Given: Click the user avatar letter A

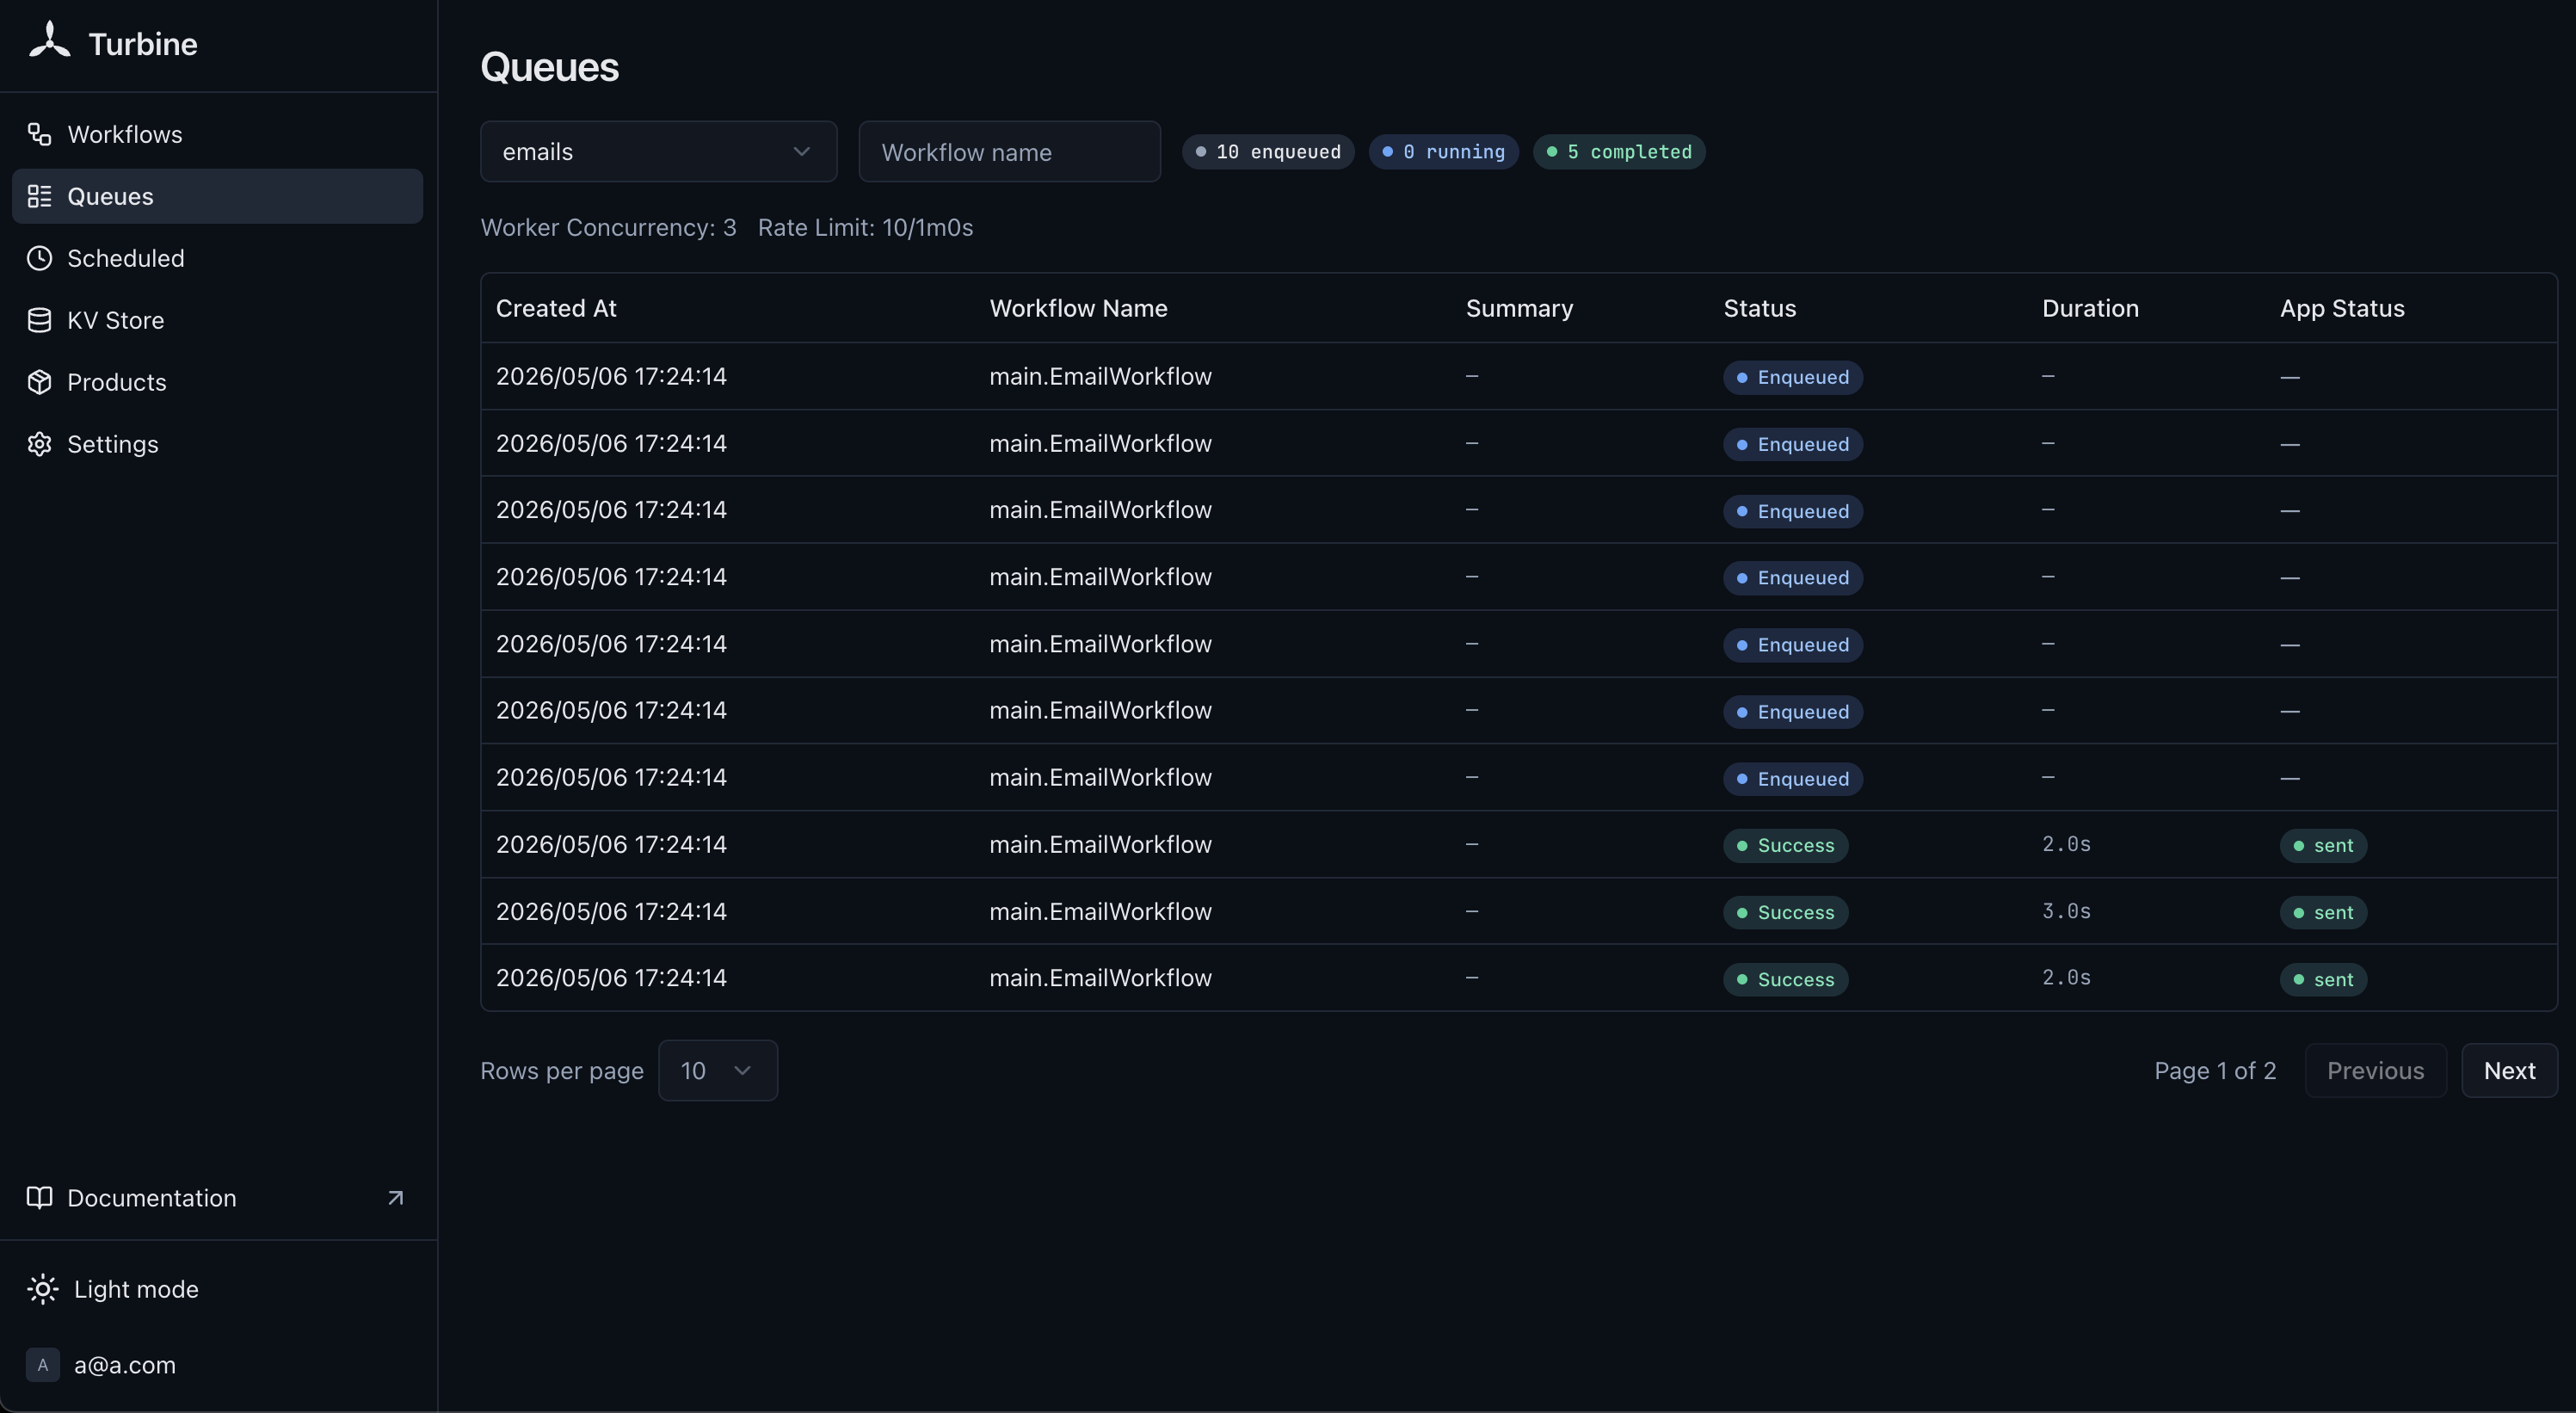Looking at the screenshot, I should pyautogui.click(x=42, y=1365).
